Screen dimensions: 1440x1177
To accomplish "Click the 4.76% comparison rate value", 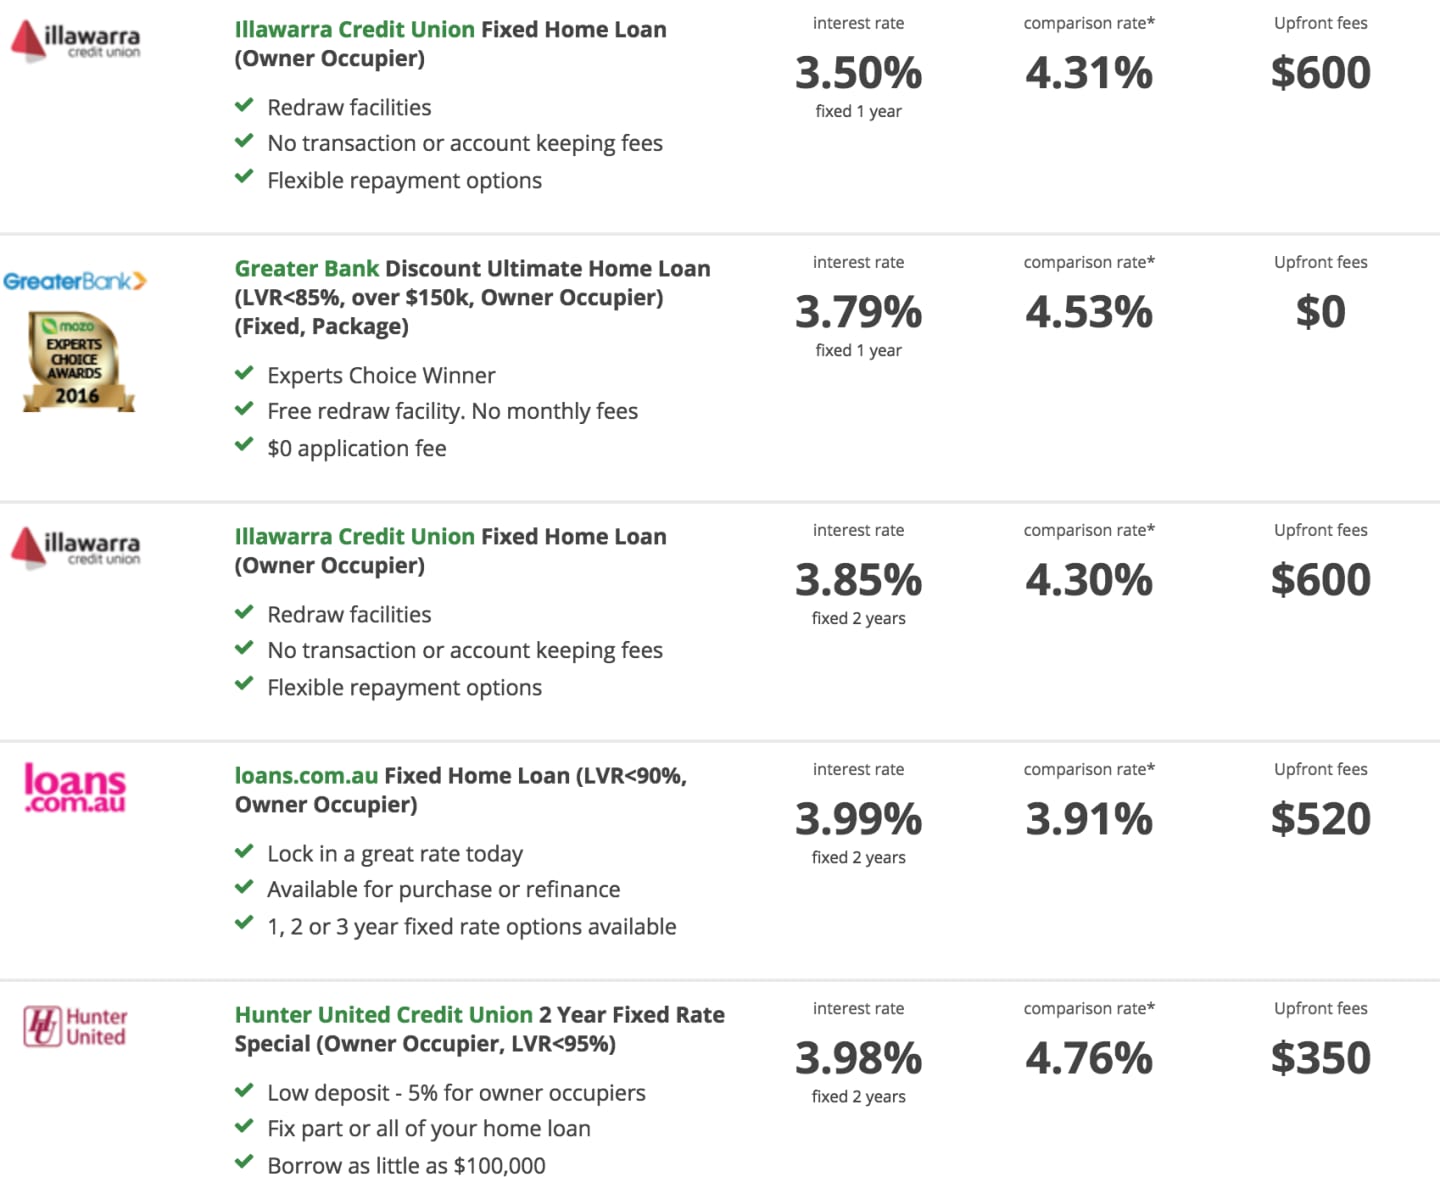I will click(x=1089, y=1058).
